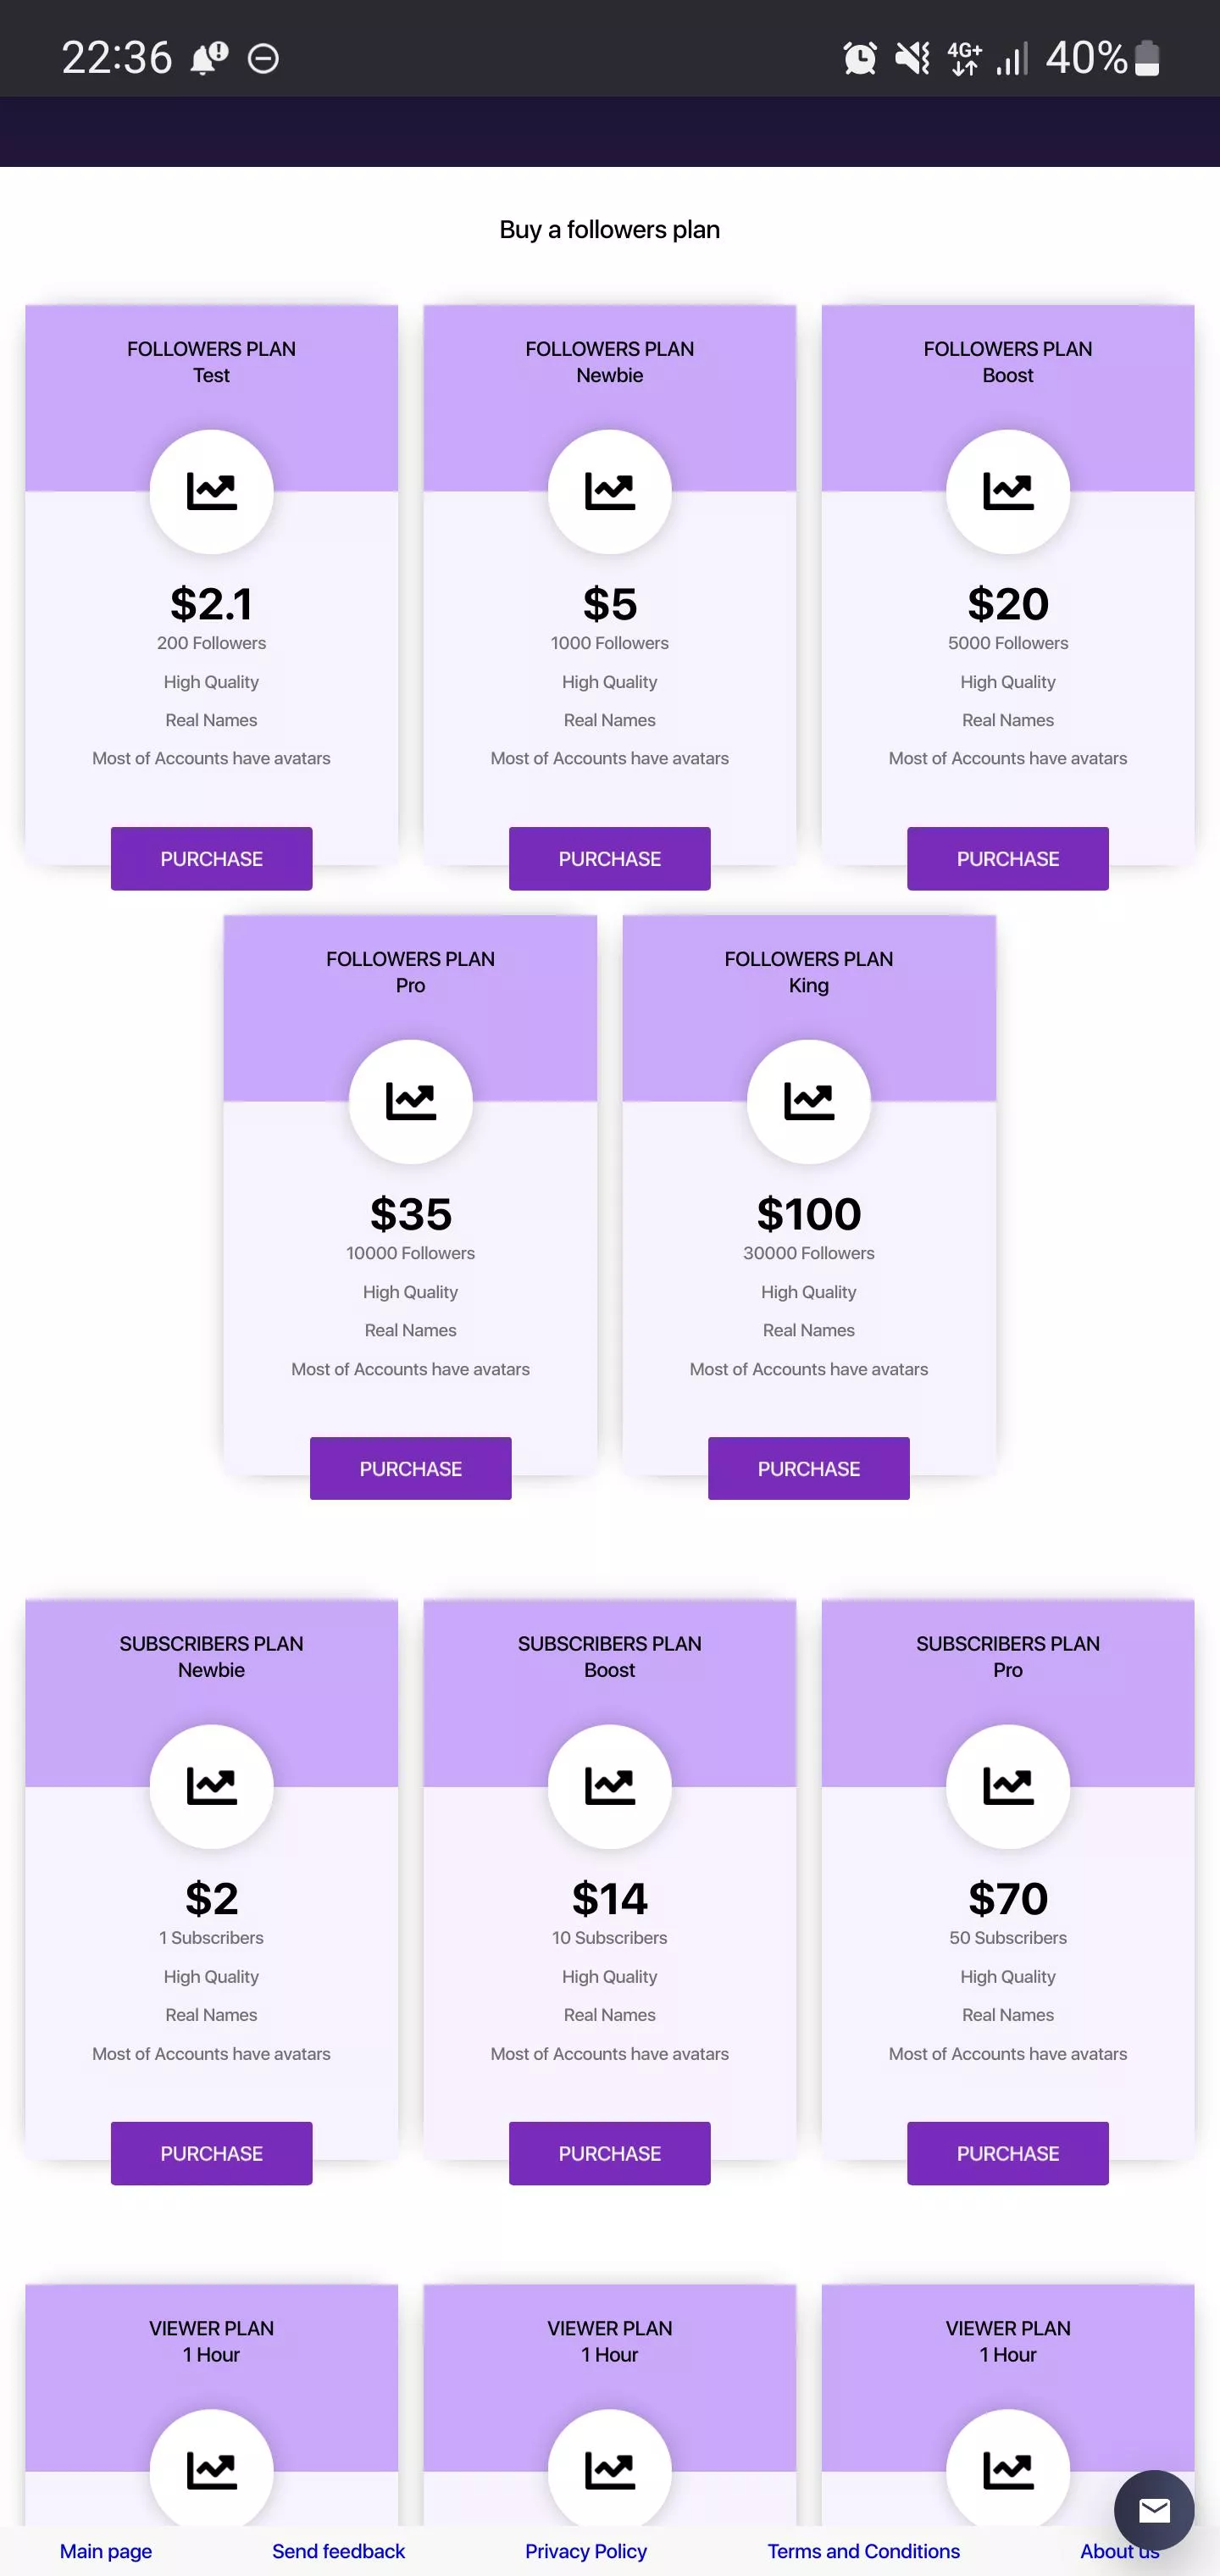Buy the $100 King followers plan
The height and width of the screenshot is (2576, 1220).
coord(808,1468)
